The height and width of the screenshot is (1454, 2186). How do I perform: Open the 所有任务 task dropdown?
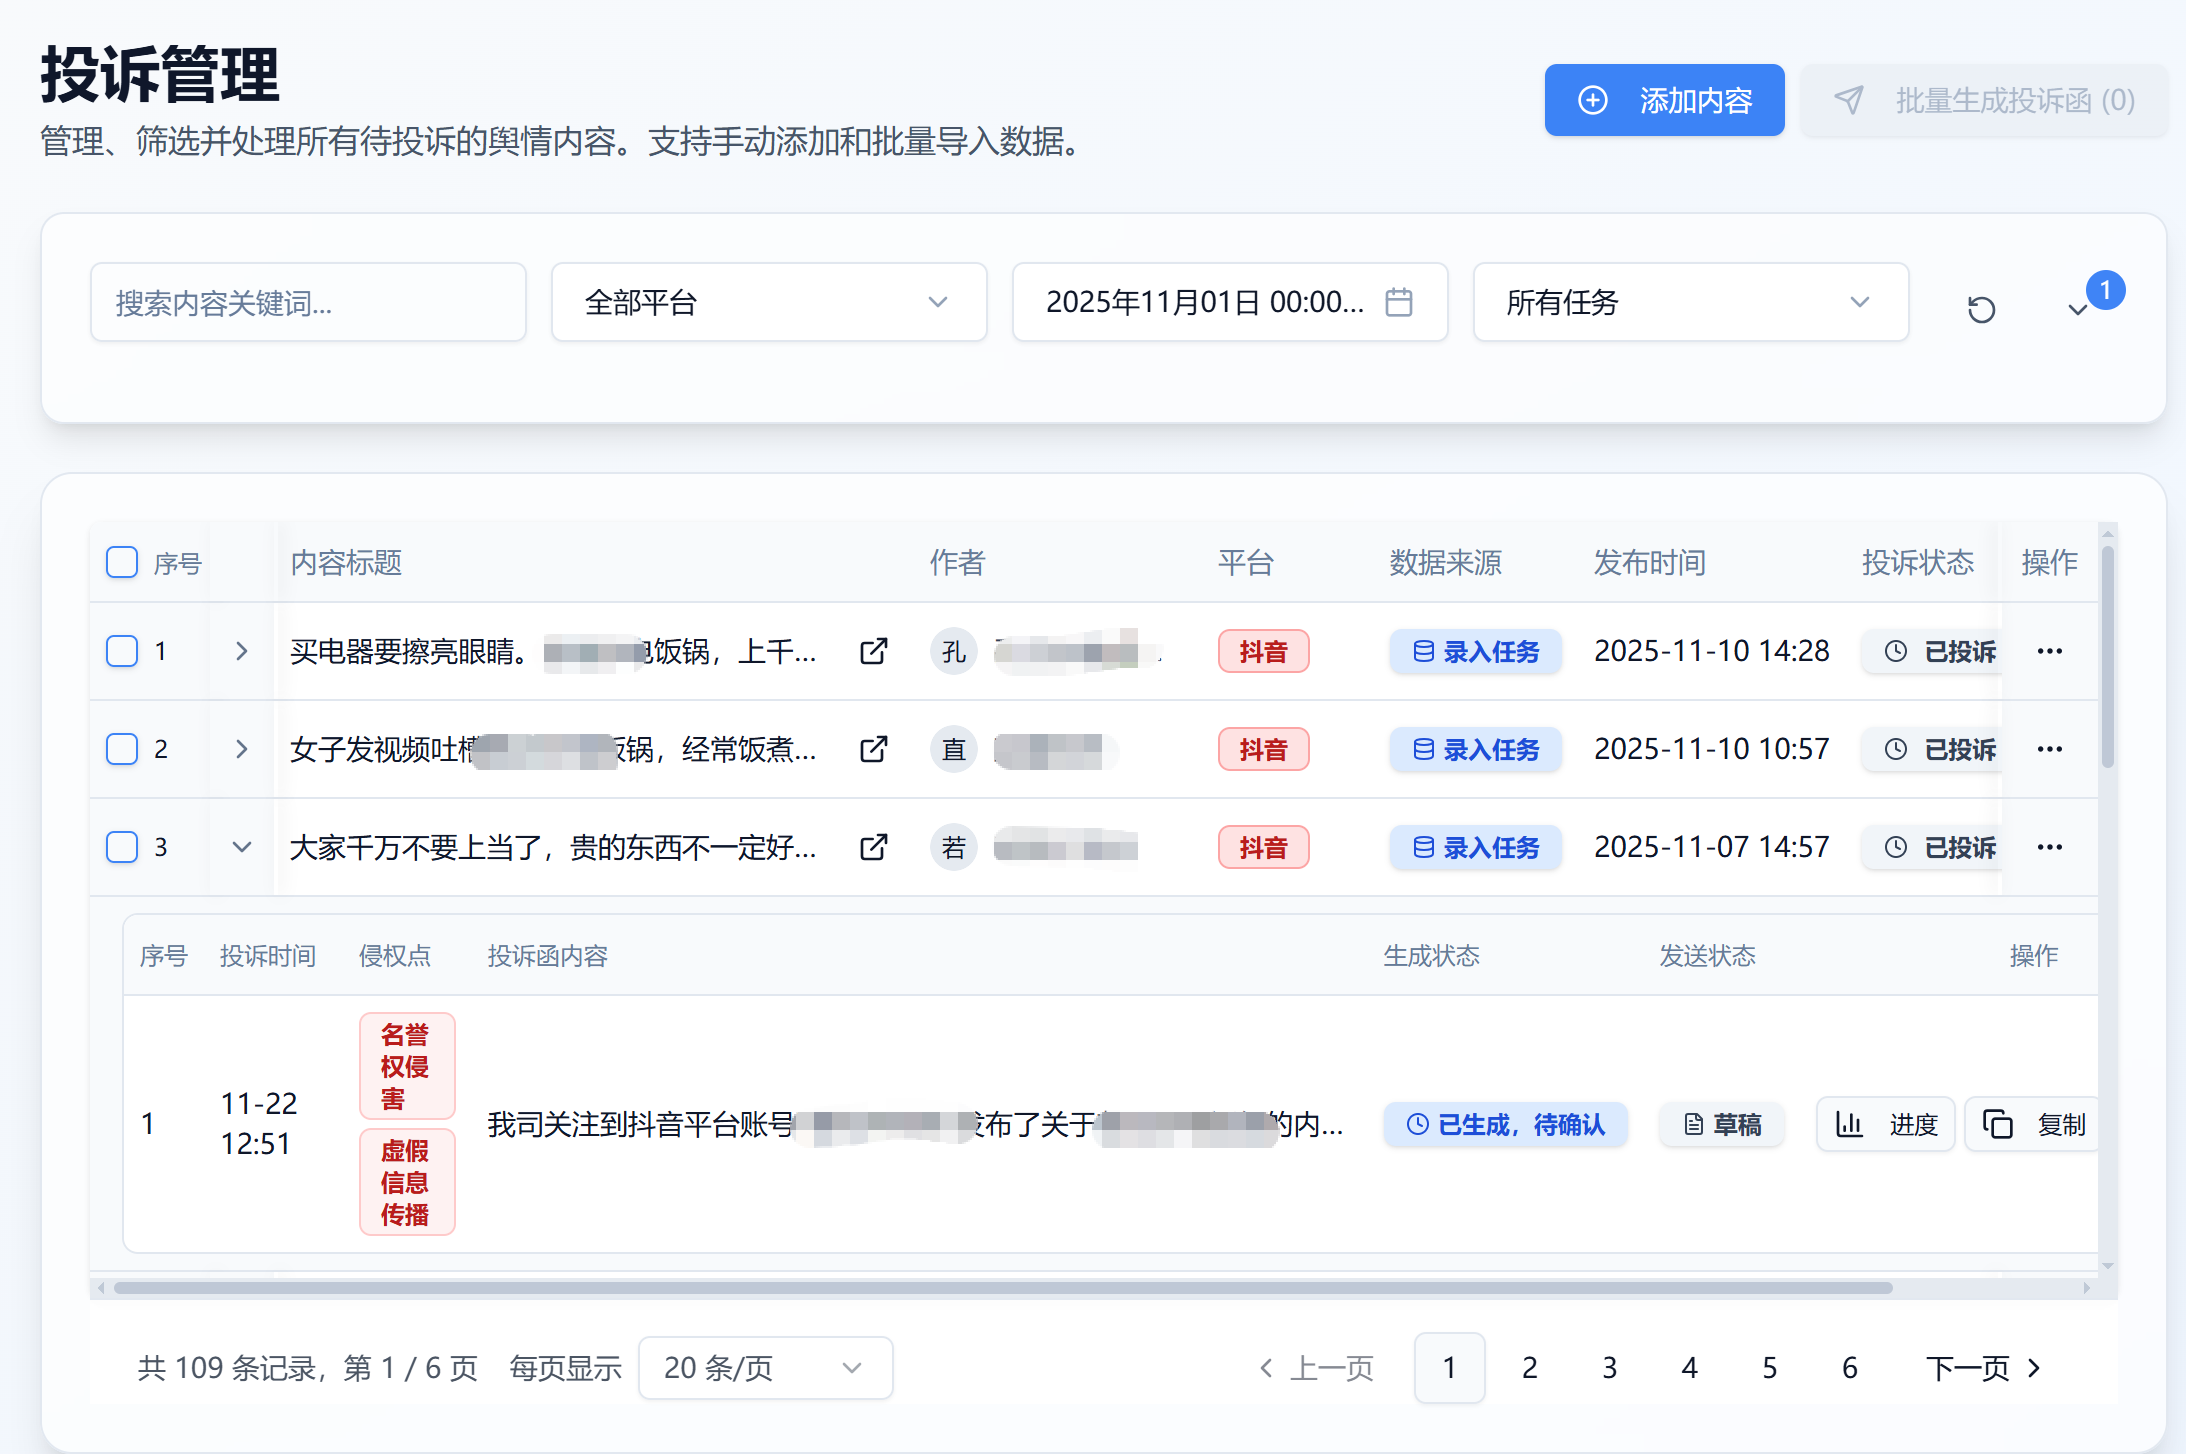click(x=1690, y=302)
